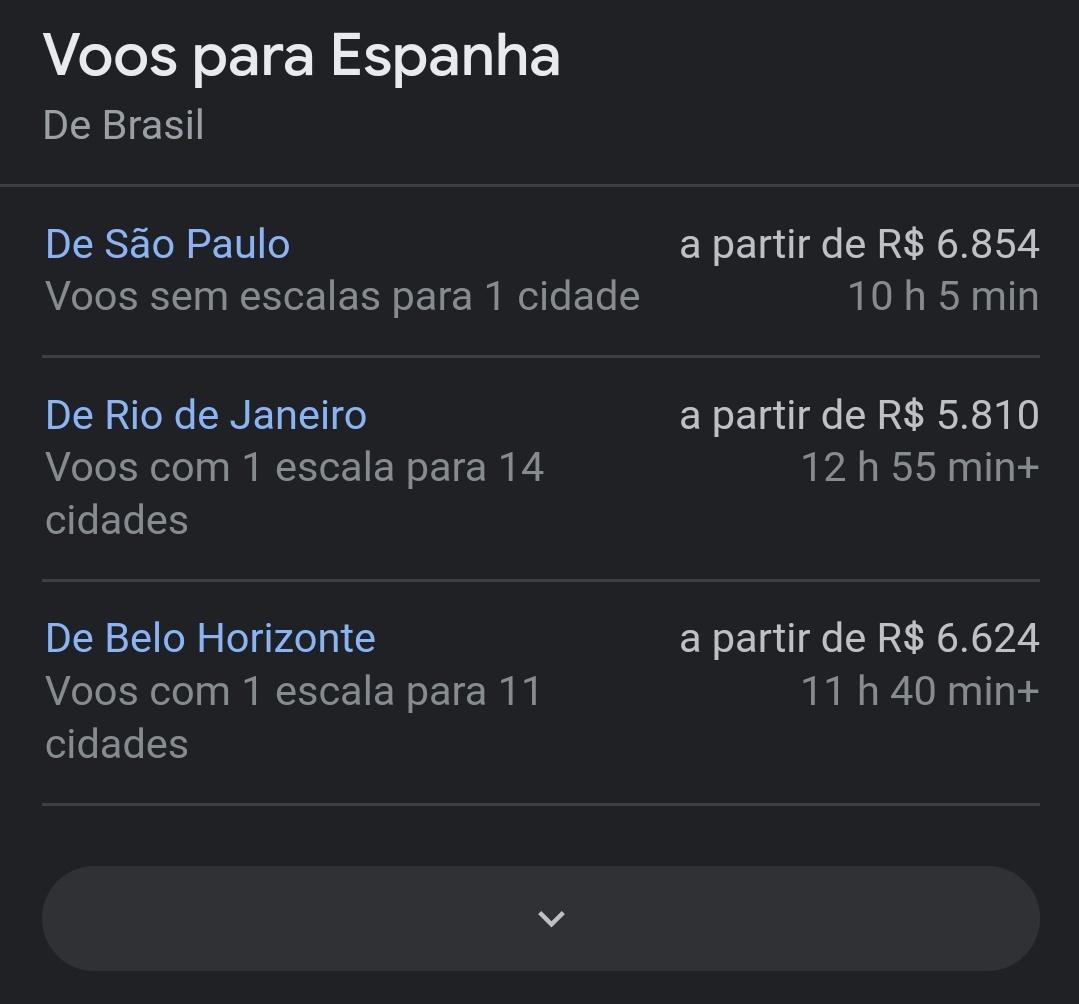This screenshot has width=1079, height=1004.
Task: Click 'Voos com 1 escala para 14 cidades'
Action: (x=295, y=493)
